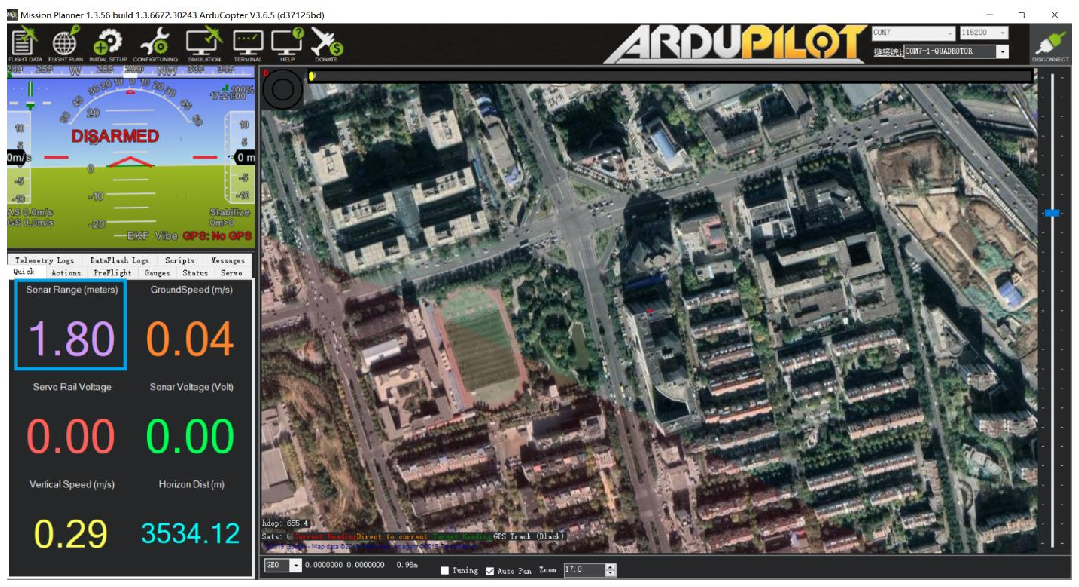This screenshot has width=1079, height=587.
Task: Open the Terminal icon
Action: [x=248, y=44]
